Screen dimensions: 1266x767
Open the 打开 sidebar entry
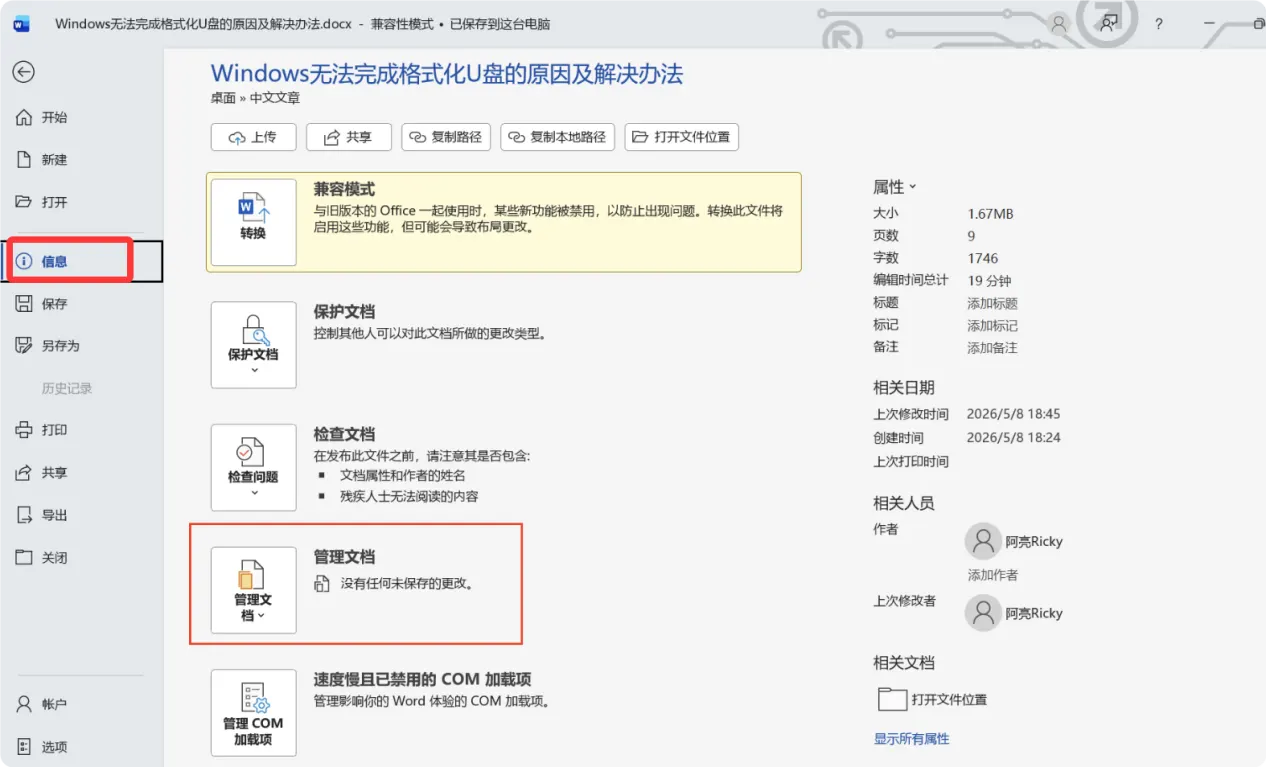pos(54,202)
